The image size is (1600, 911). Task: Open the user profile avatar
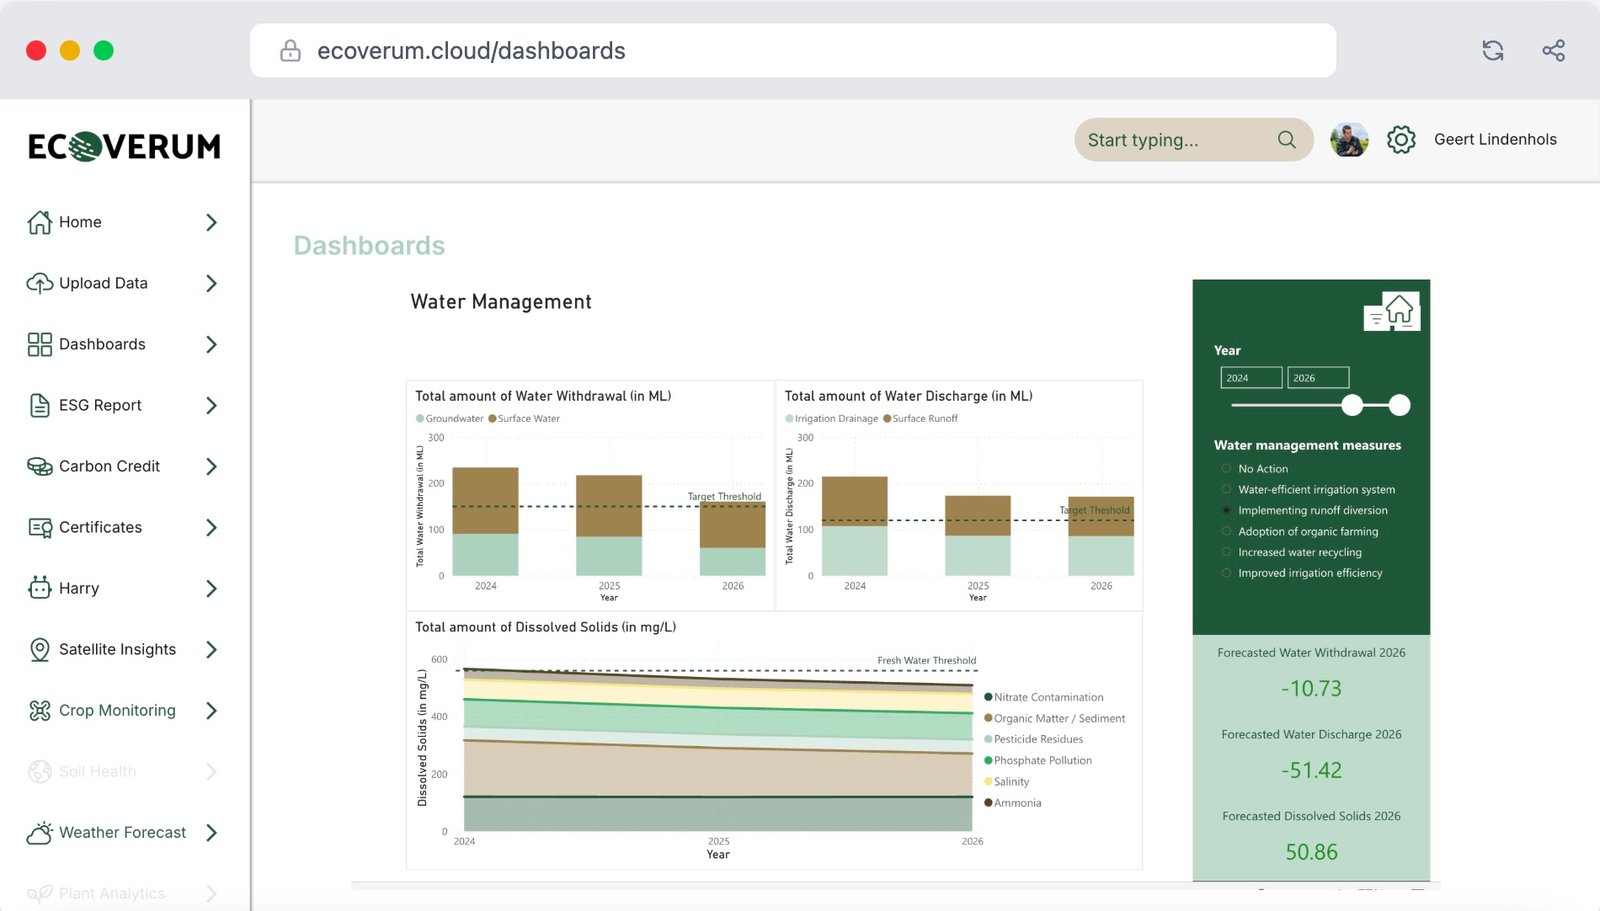(1349, 140)
